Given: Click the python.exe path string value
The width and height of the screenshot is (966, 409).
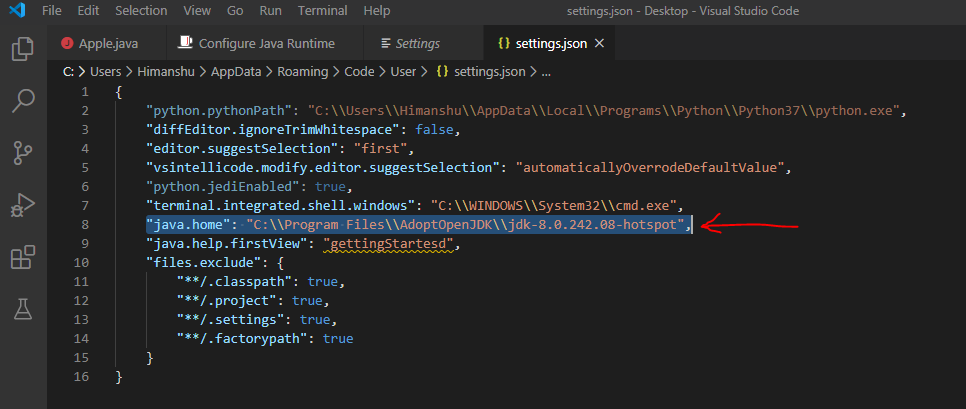Looking at the screenshot, I should (605, 111).
